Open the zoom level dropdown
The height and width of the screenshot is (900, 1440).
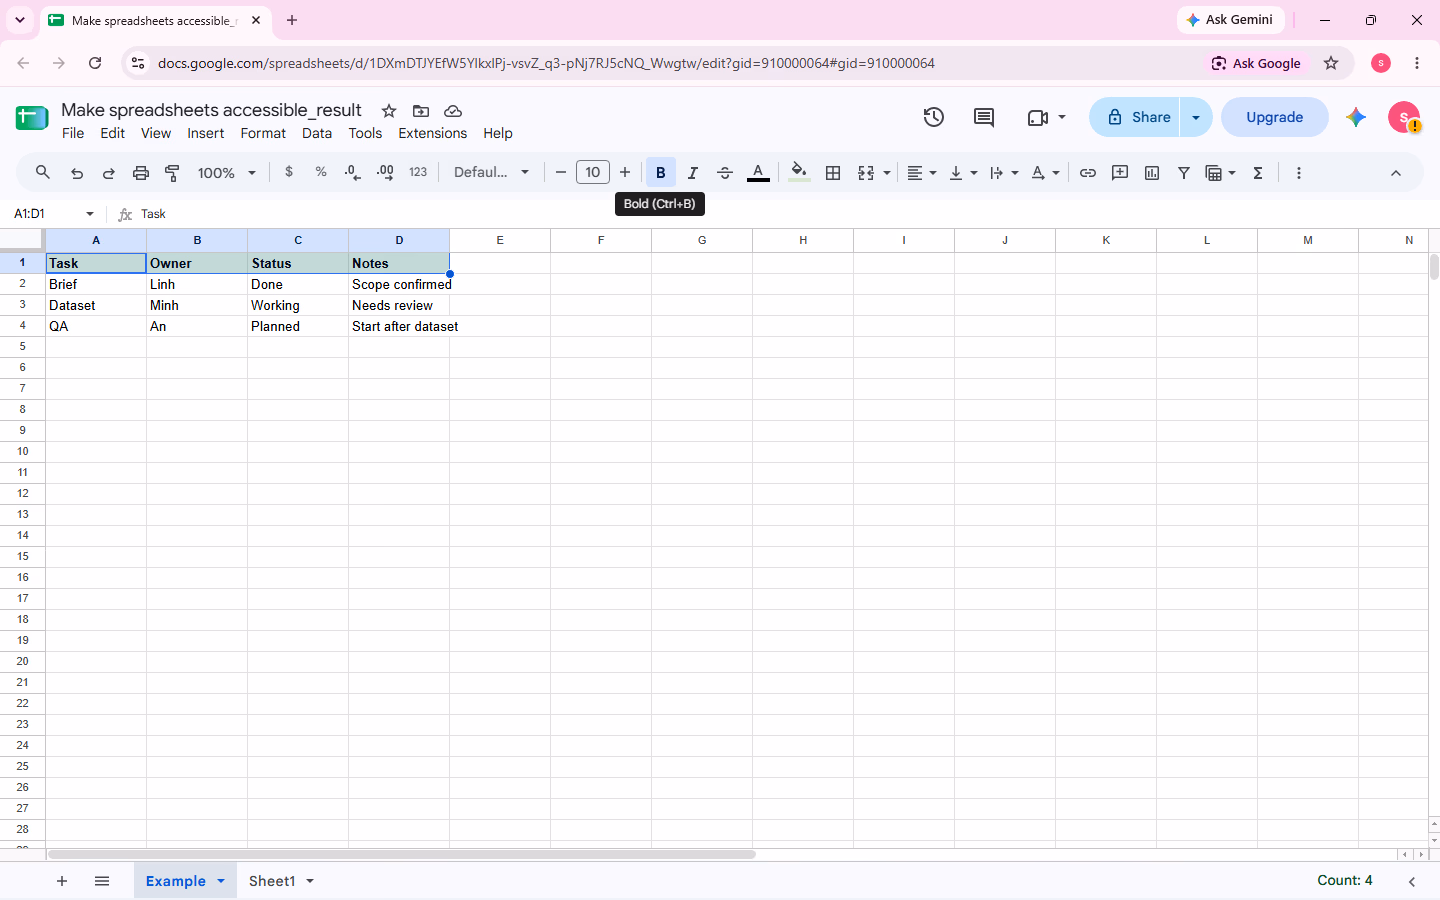pyautogui.click(x=227, y=173)
